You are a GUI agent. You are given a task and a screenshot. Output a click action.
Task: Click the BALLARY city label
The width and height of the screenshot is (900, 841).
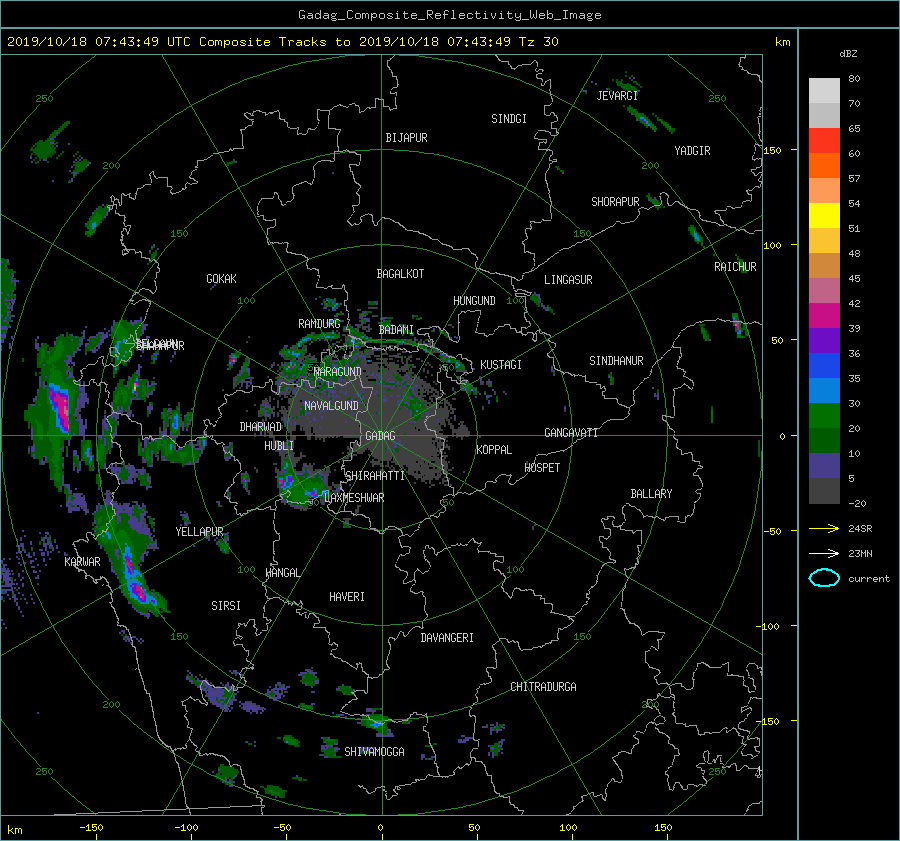pyautogui.click(x=651, y=494)
